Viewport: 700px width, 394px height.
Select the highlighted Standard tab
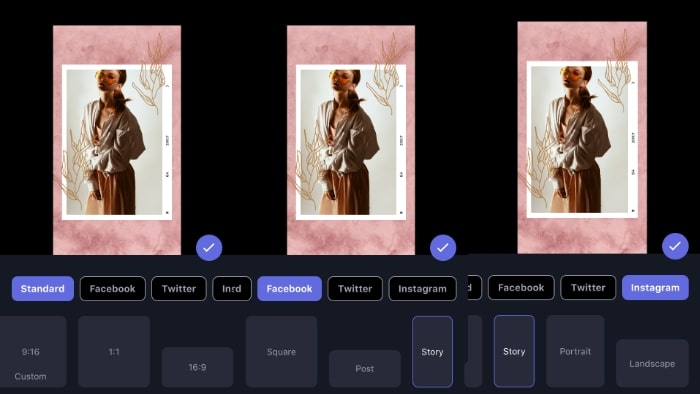click(x=43, y=289)
